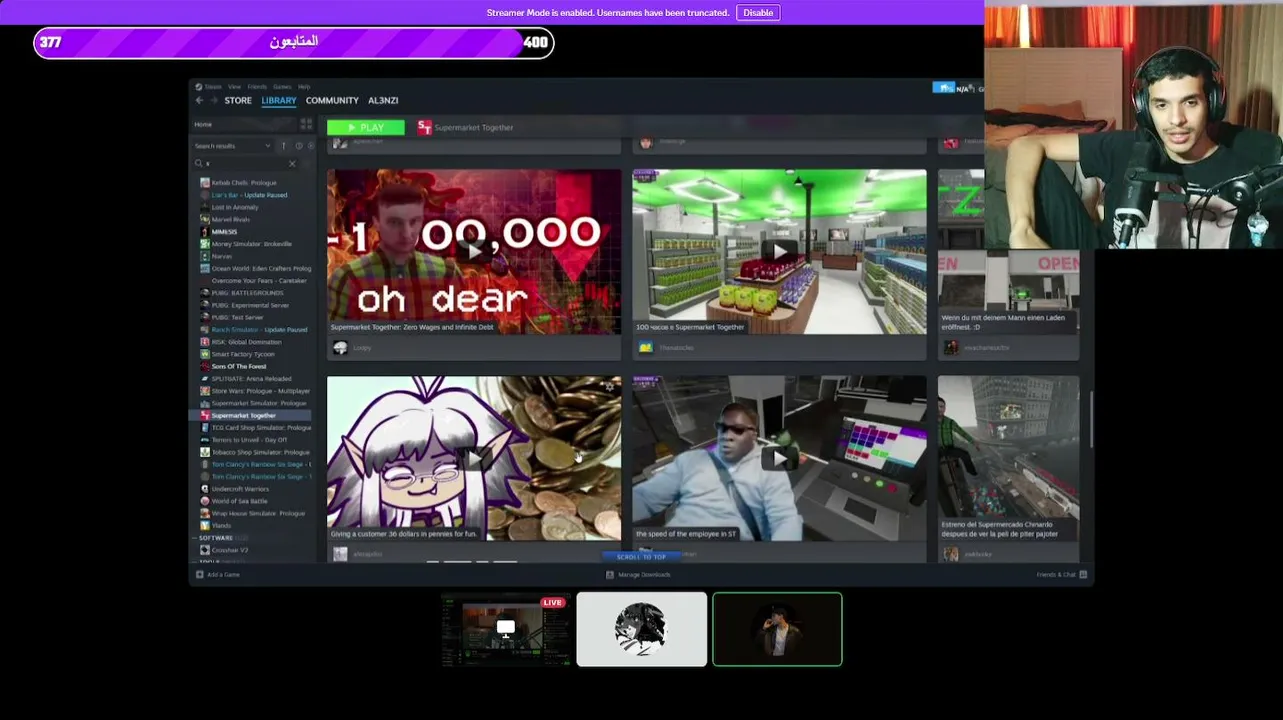Click the SCROLL TO TOP button
Screen dimensions: 1283x720
[x=641, y=557]
